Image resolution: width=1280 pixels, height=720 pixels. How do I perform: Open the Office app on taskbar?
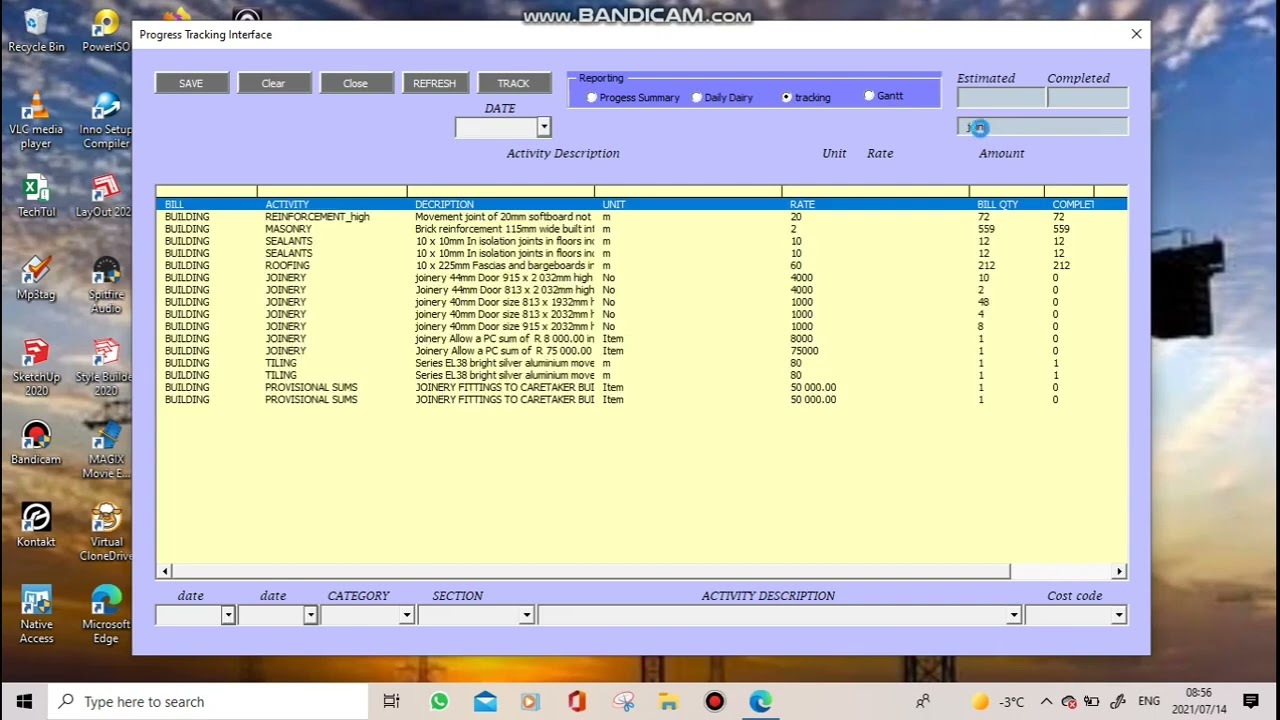coord(577,701)
